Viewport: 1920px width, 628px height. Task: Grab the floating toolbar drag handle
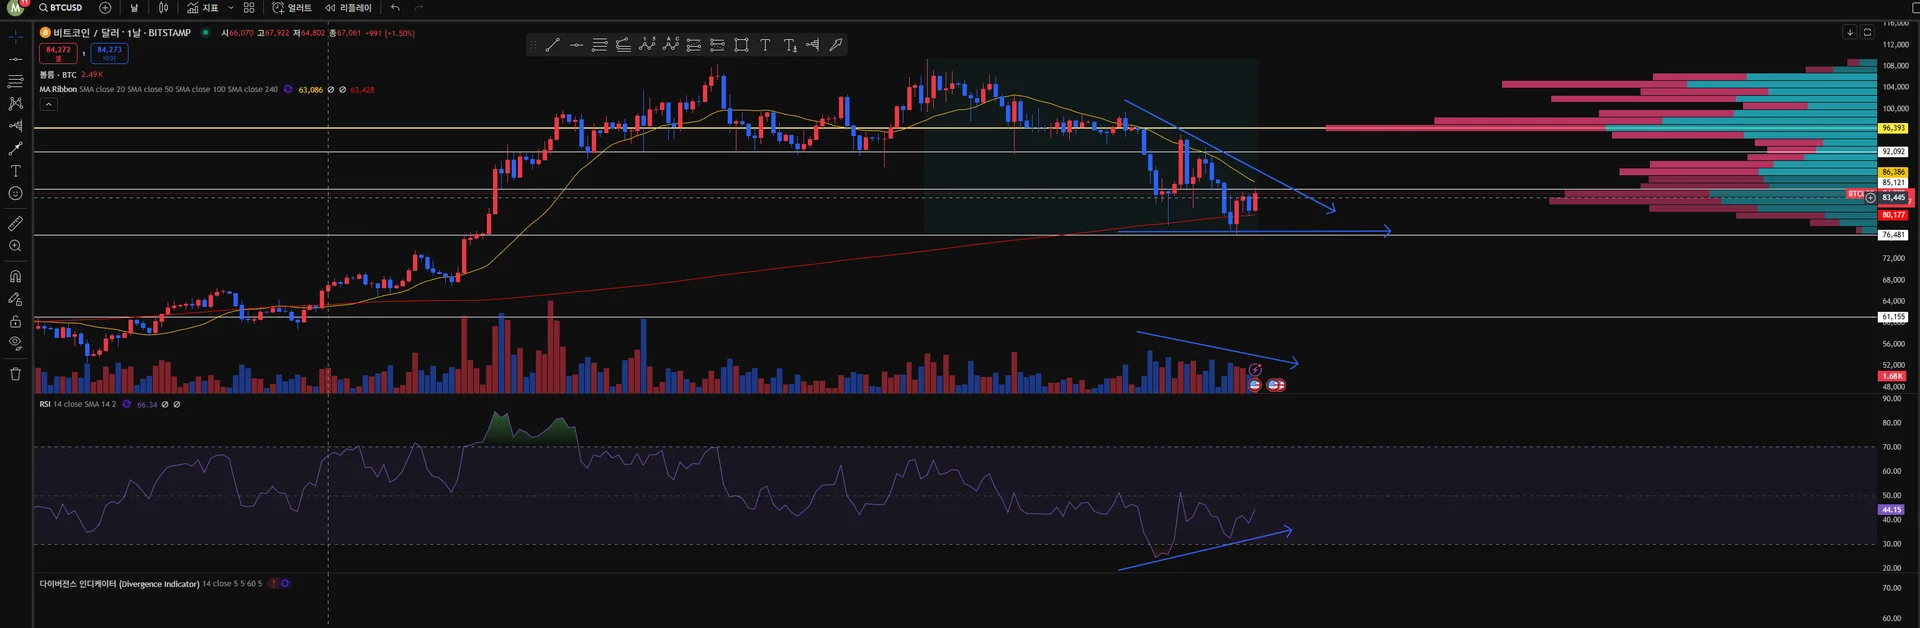(533, 45)
